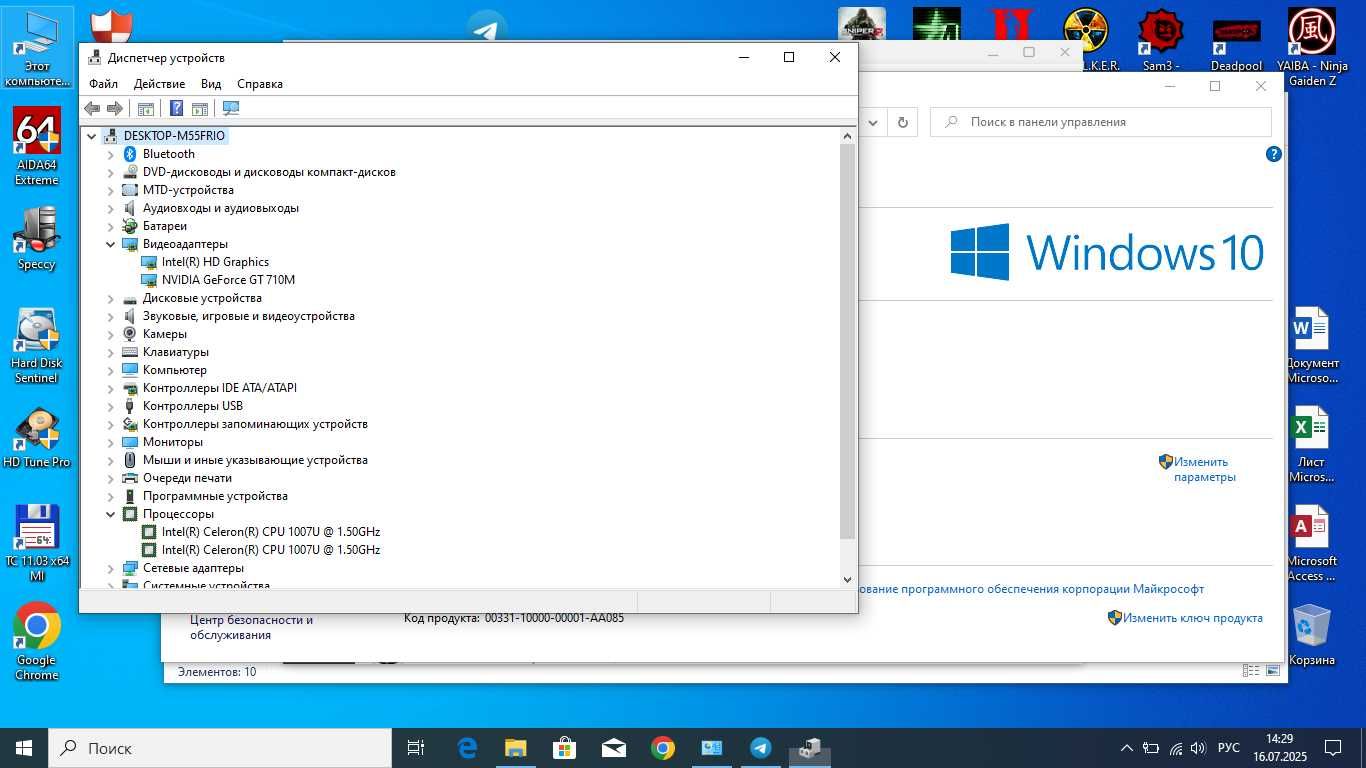
Task: Open the Этот компьютер desktop icon
Action: tap(37, 46)
